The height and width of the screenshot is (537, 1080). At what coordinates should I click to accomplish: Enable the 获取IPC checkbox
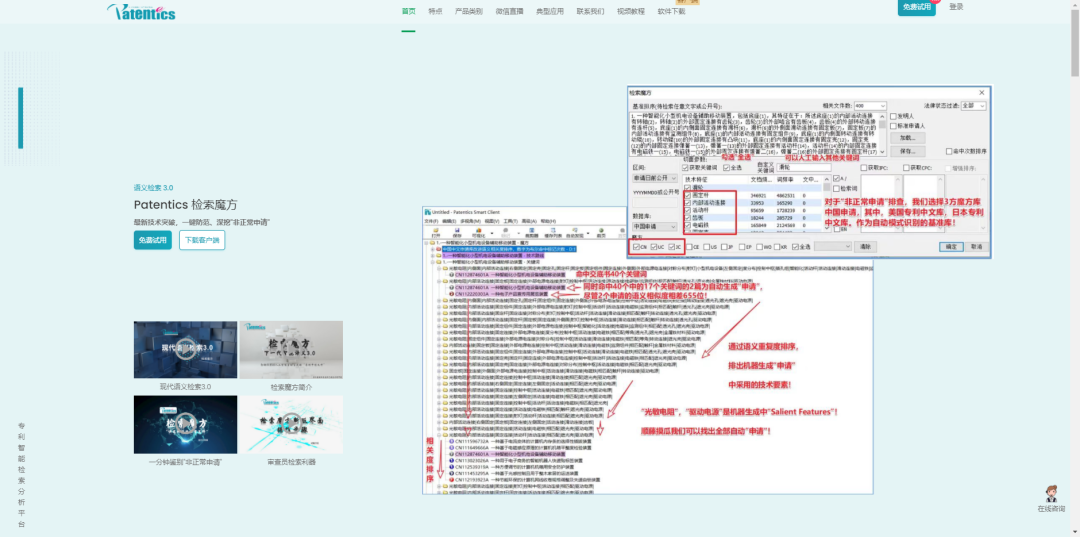864,168
